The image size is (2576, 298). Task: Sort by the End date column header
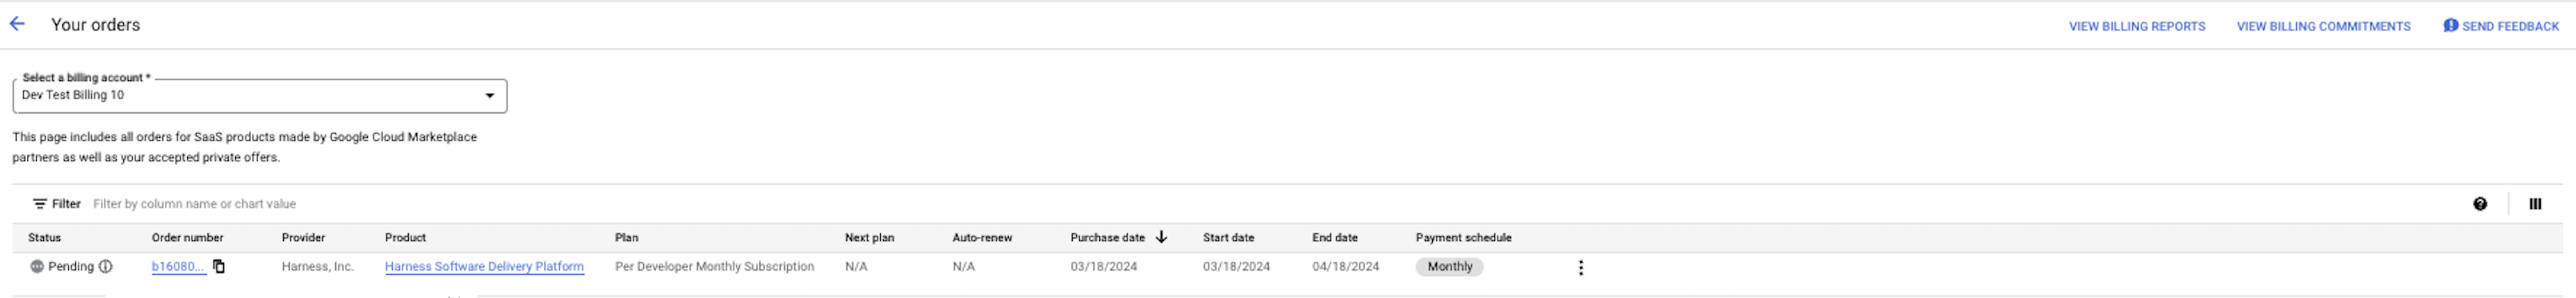coord(1334,238)
